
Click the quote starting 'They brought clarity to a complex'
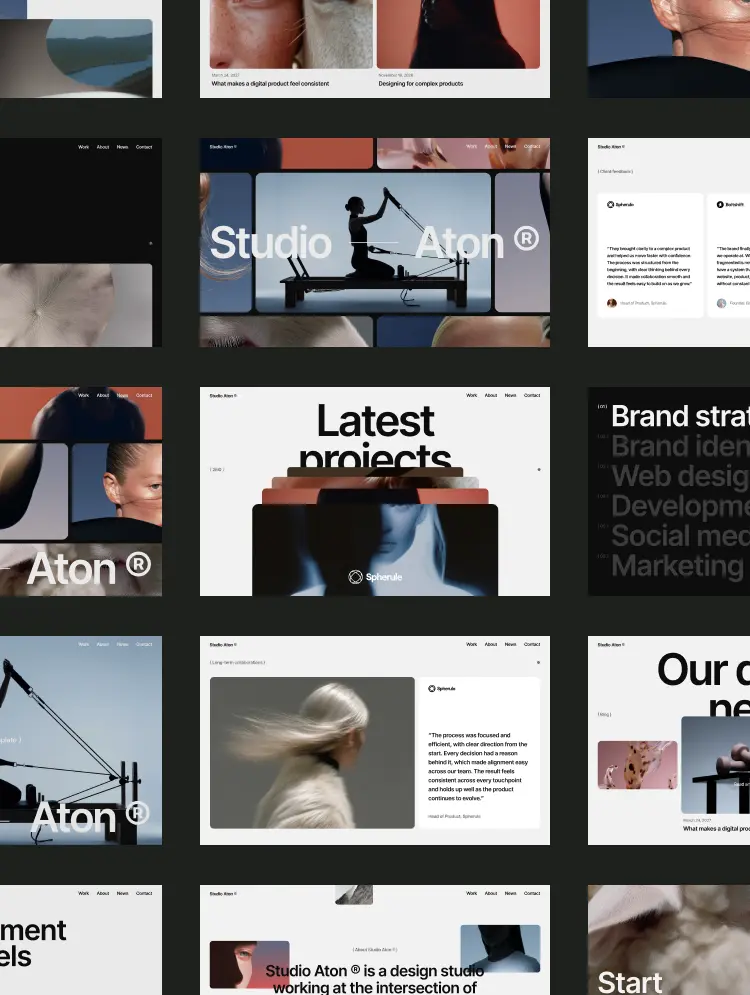tap(648, 266)
